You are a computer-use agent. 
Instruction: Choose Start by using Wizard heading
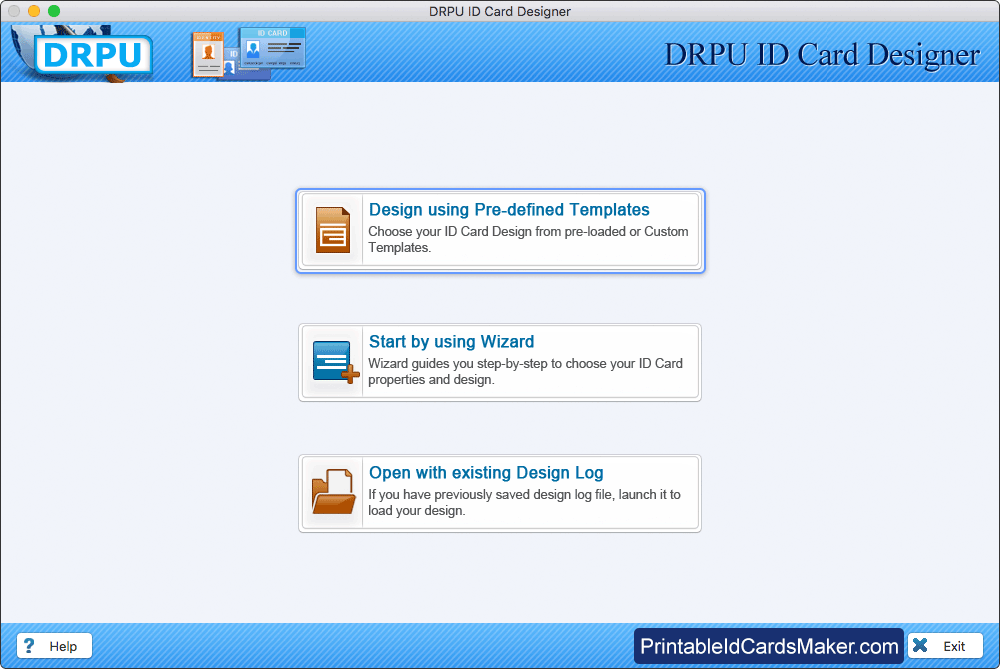click(x=452, y=342)
